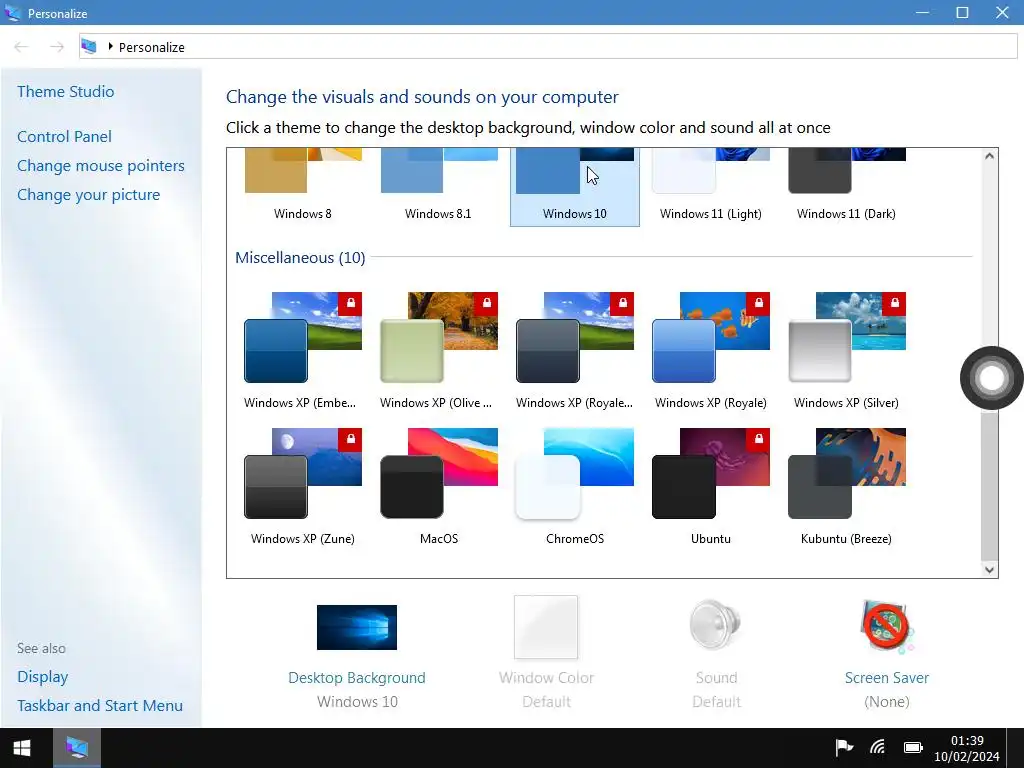
Task: Click the red lock badge on Windows XP (Silver)
Action: pyautogui.click(x=894, y=304)
